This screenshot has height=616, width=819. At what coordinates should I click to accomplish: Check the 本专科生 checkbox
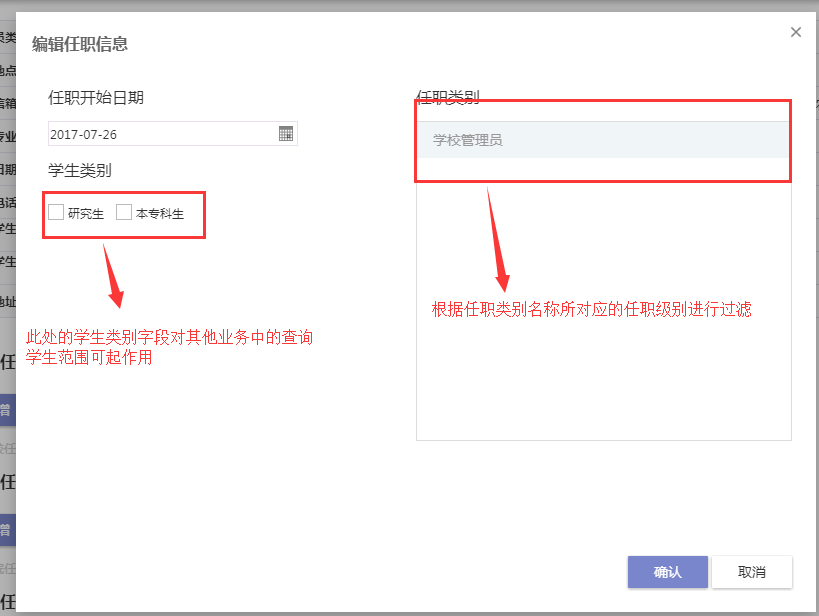(124, 213)
